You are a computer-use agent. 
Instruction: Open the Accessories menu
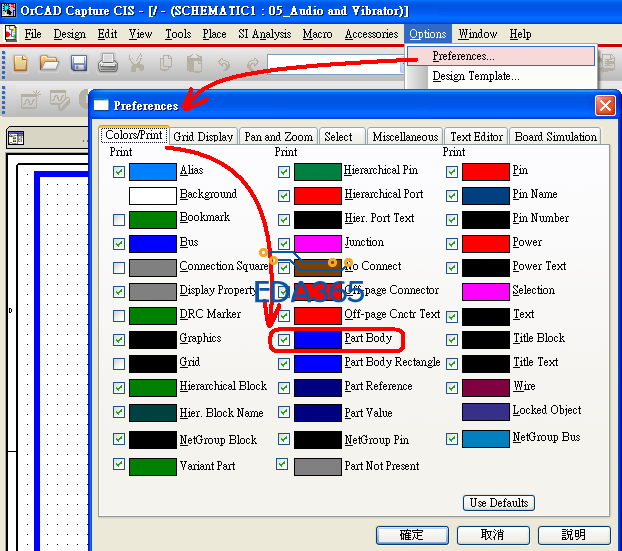point(371,34)
